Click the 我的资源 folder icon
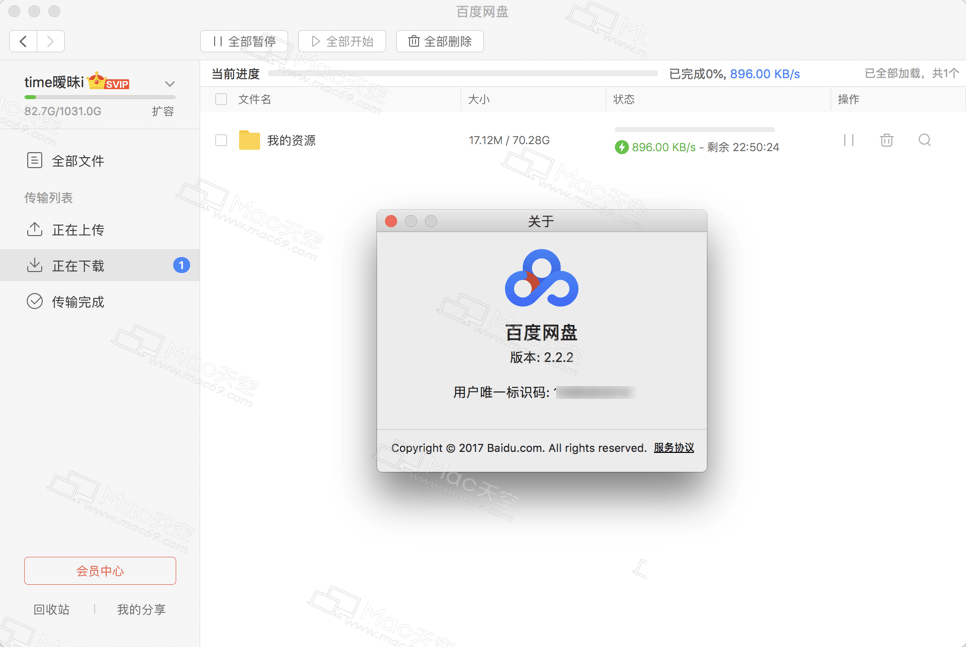 pyautogui.click(x=250, y=140)
